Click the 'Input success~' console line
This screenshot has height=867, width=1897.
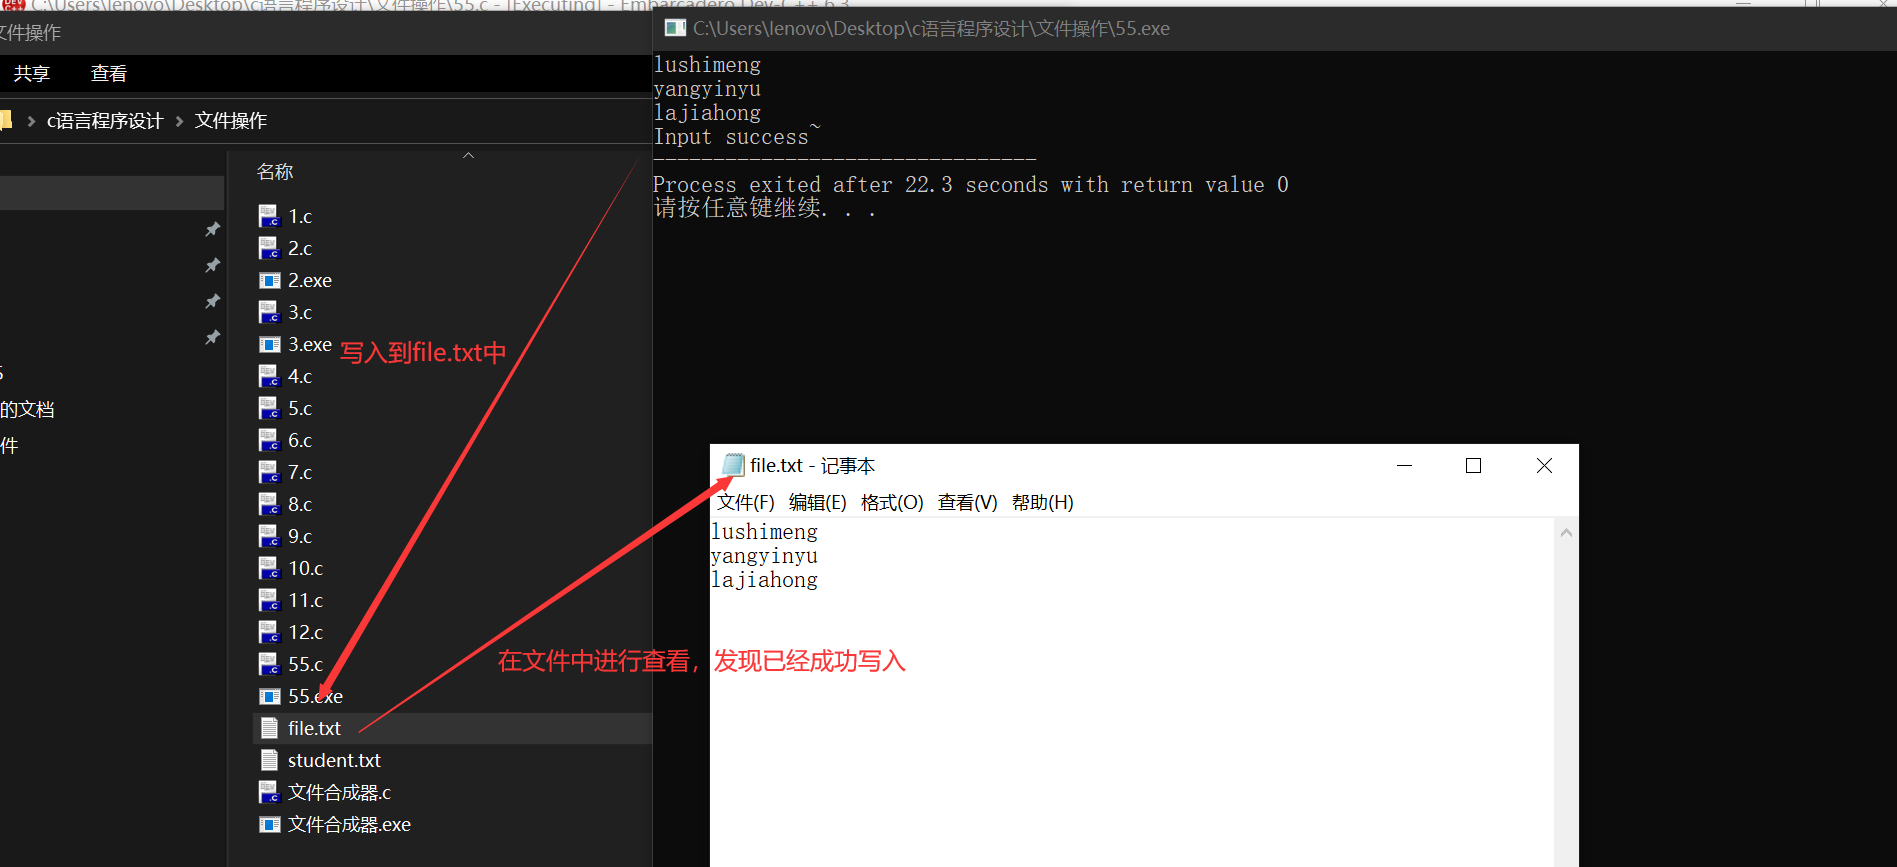coord(736,136)
